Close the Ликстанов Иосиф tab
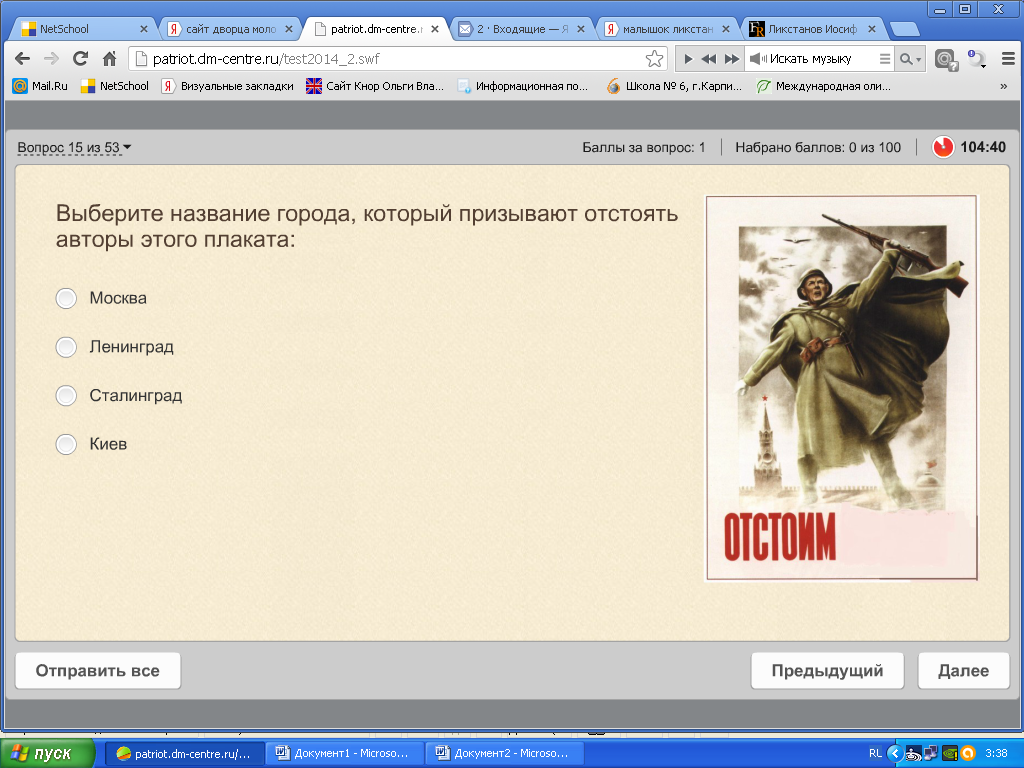Screen dimensions: 1024x768 tap(872, 29)
